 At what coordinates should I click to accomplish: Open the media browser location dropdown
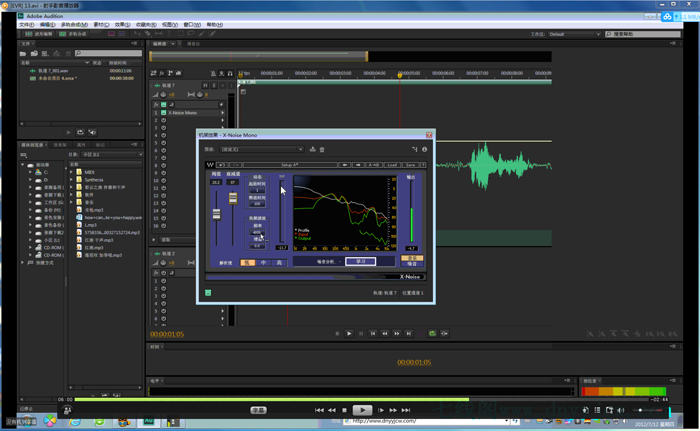112,155
